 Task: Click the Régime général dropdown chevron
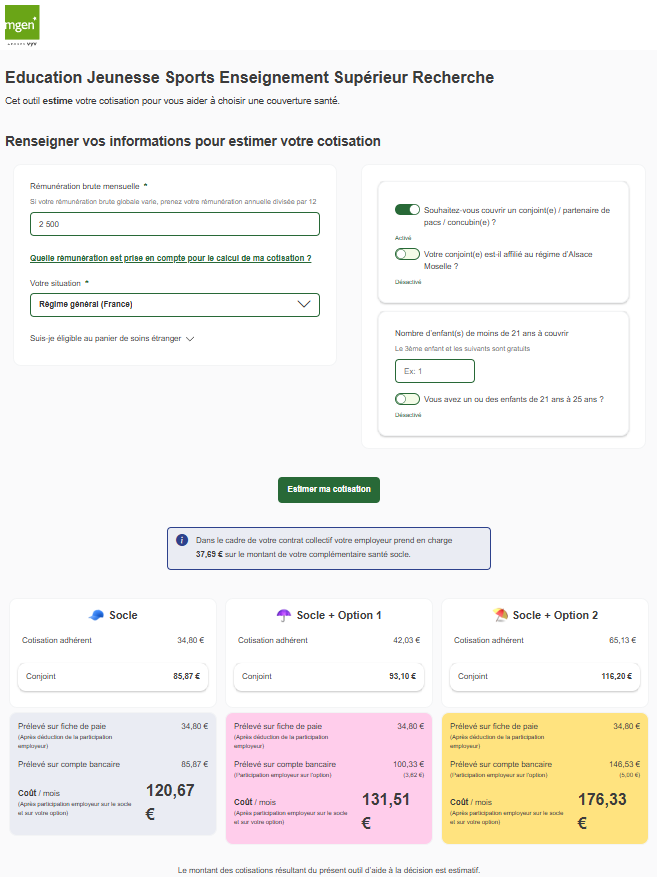pyautogui.click(x=305, y=304)
